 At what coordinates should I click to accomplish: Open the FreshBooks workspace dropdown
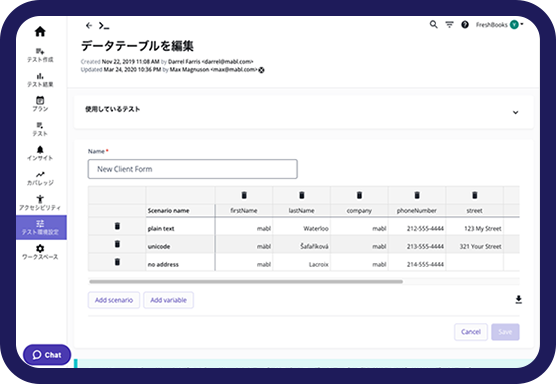tap(500, 24)
